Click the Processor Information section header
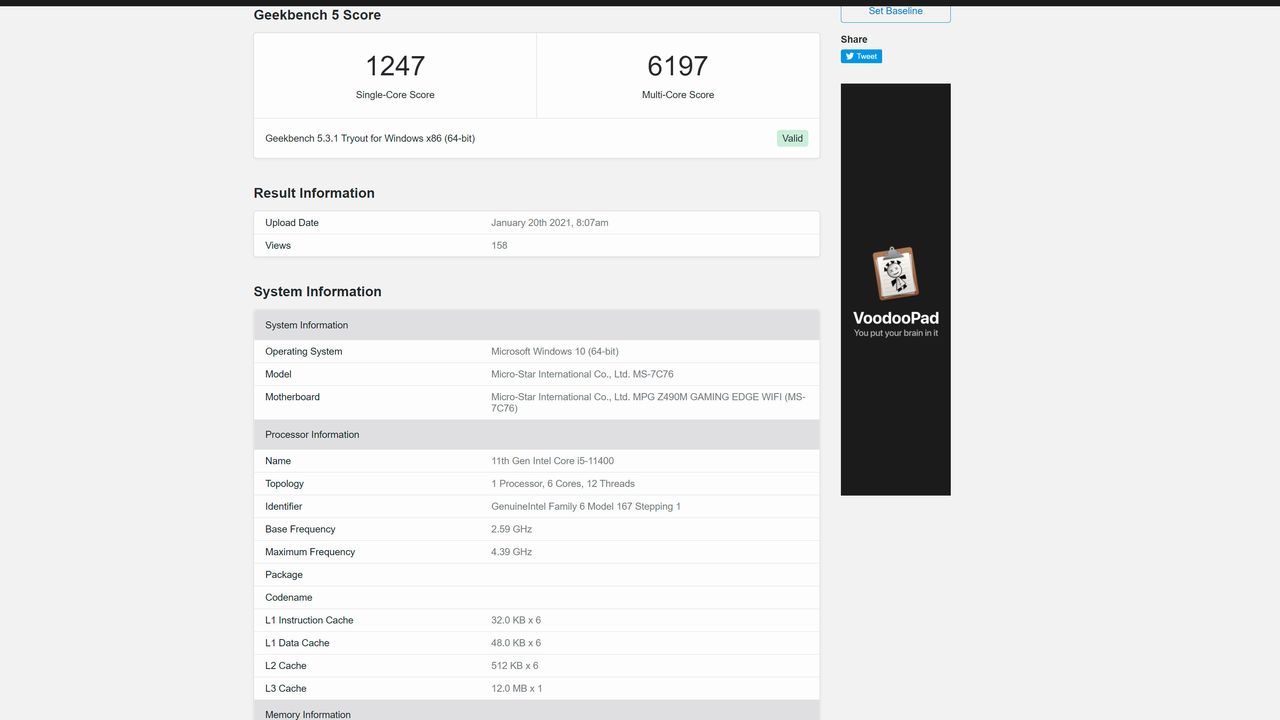The image size is (1280, 720). point(537,434)
